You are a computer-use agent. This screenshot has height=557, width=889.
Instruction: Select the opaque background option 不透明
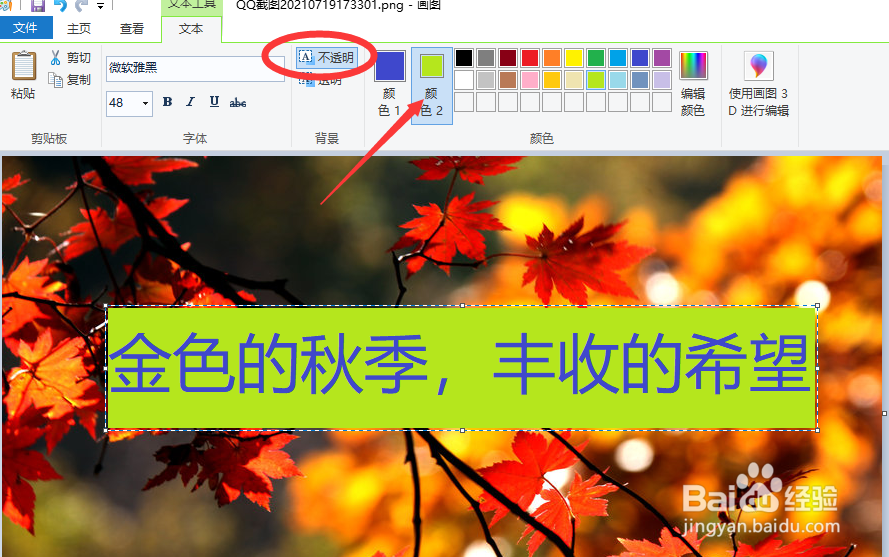(327, 57)
